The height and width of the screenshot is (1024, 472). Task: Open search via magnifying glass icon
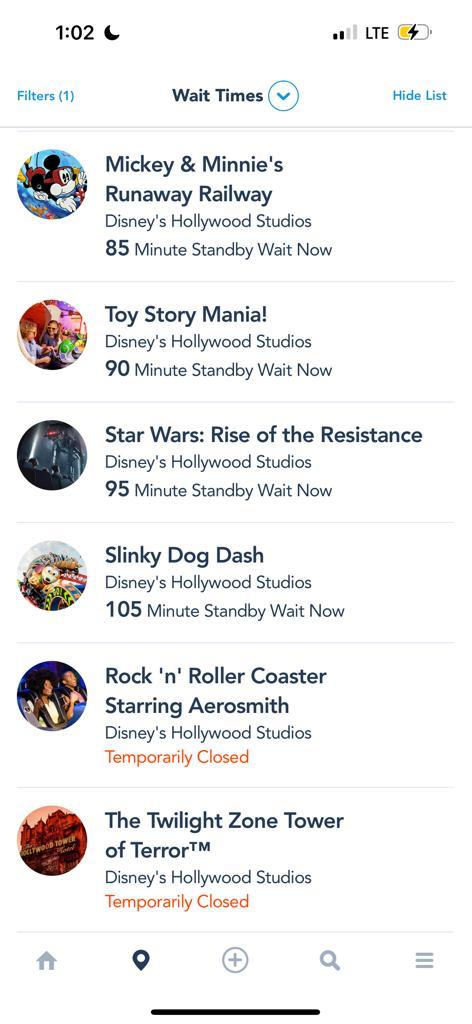click(330, 961)
